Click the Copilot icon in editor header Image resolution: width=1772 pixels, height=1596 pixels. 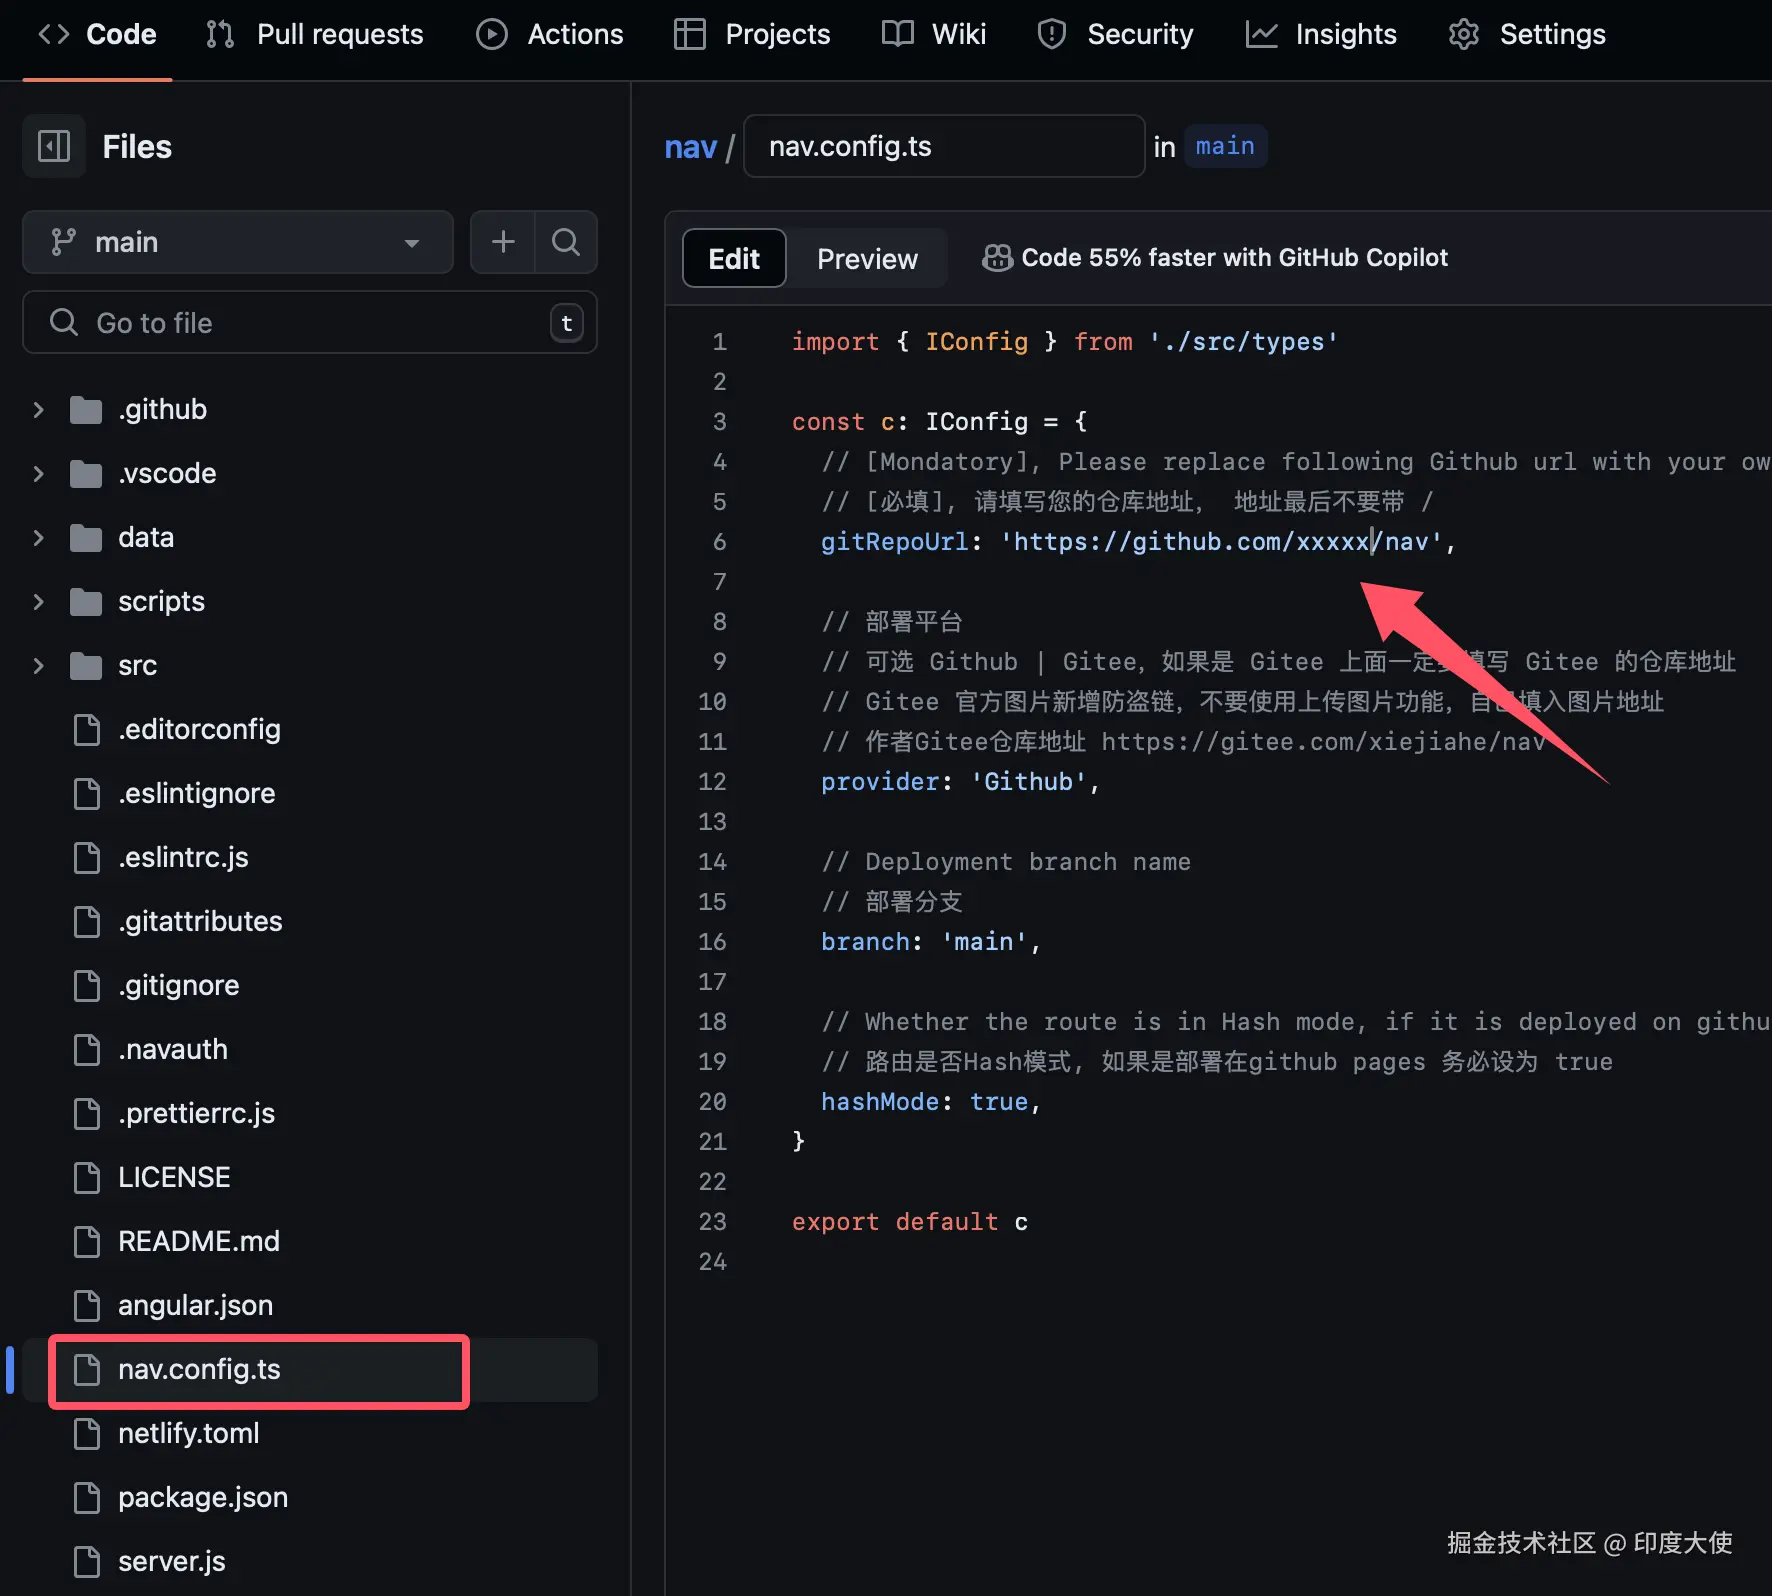pos(997,258)
